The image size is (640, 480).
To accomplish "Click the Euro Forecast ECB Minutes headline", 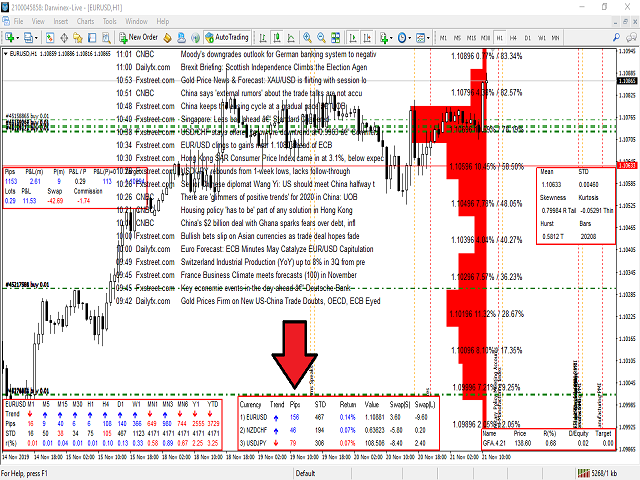I will coord(277,249).
